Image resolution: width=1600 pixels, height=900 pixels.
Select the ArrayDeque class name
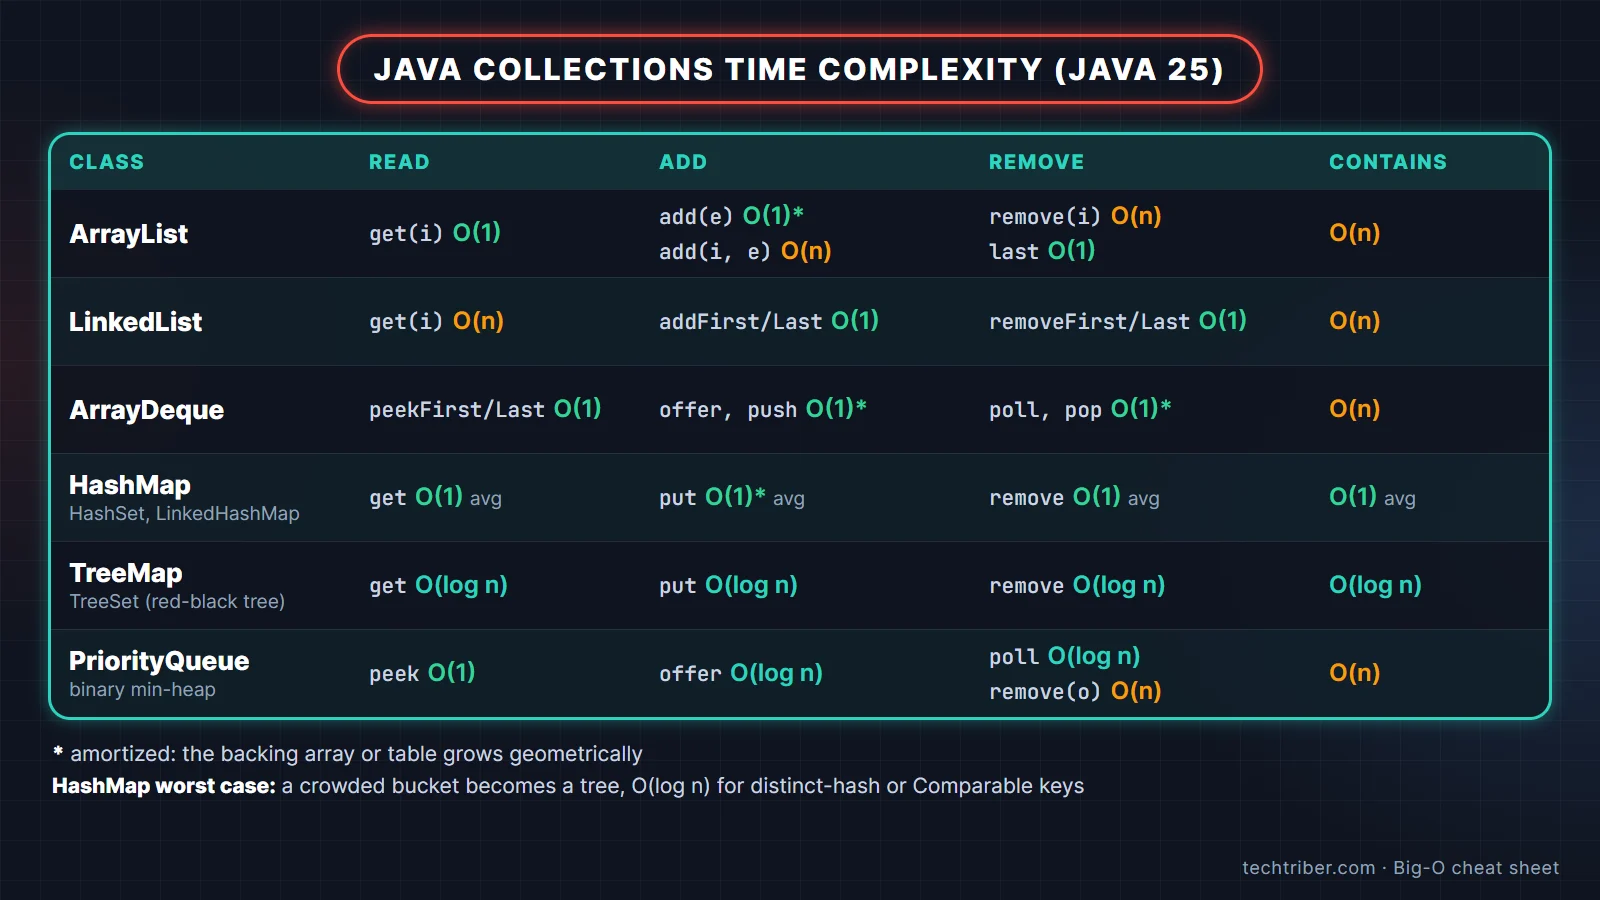click(146, 410)
